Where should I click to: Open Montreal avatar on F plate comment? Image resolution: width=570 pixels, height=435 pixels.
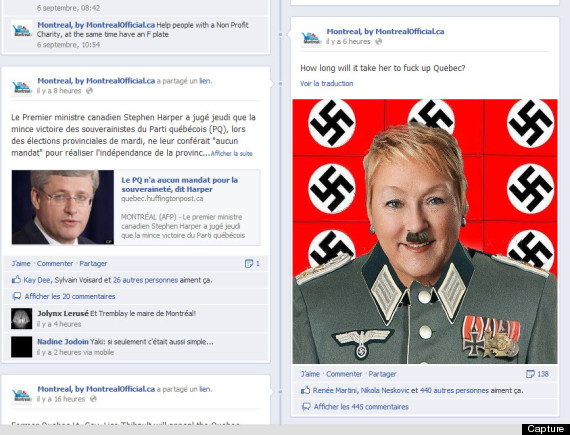(x=21, y=30)
